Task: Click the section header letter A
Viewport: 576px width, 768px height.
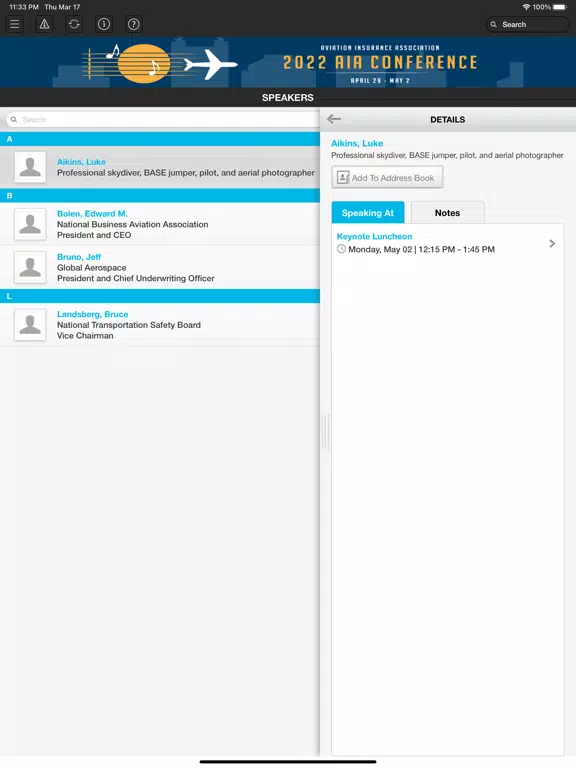Action: coord(9,139)
